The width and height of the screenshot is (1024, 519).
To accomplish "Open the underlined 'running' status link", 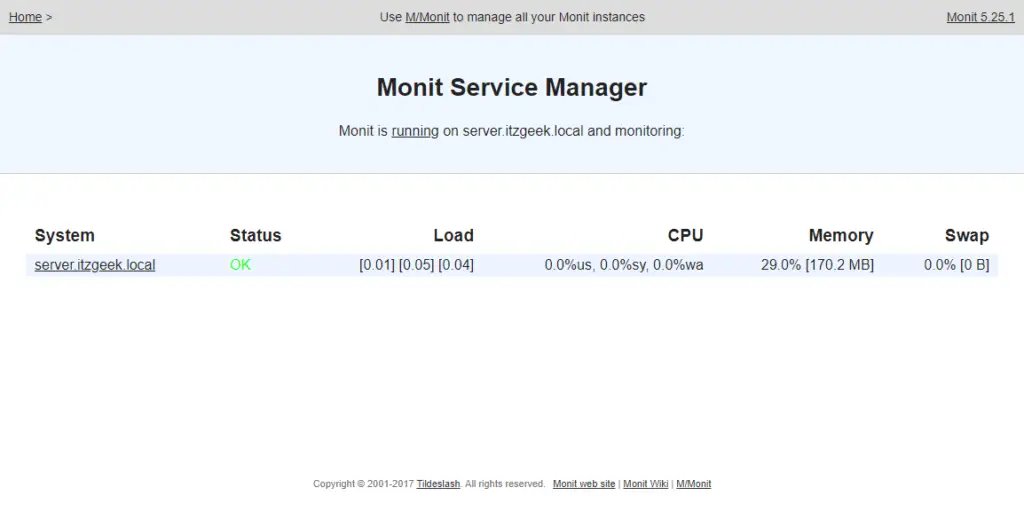I will point(415,131).
